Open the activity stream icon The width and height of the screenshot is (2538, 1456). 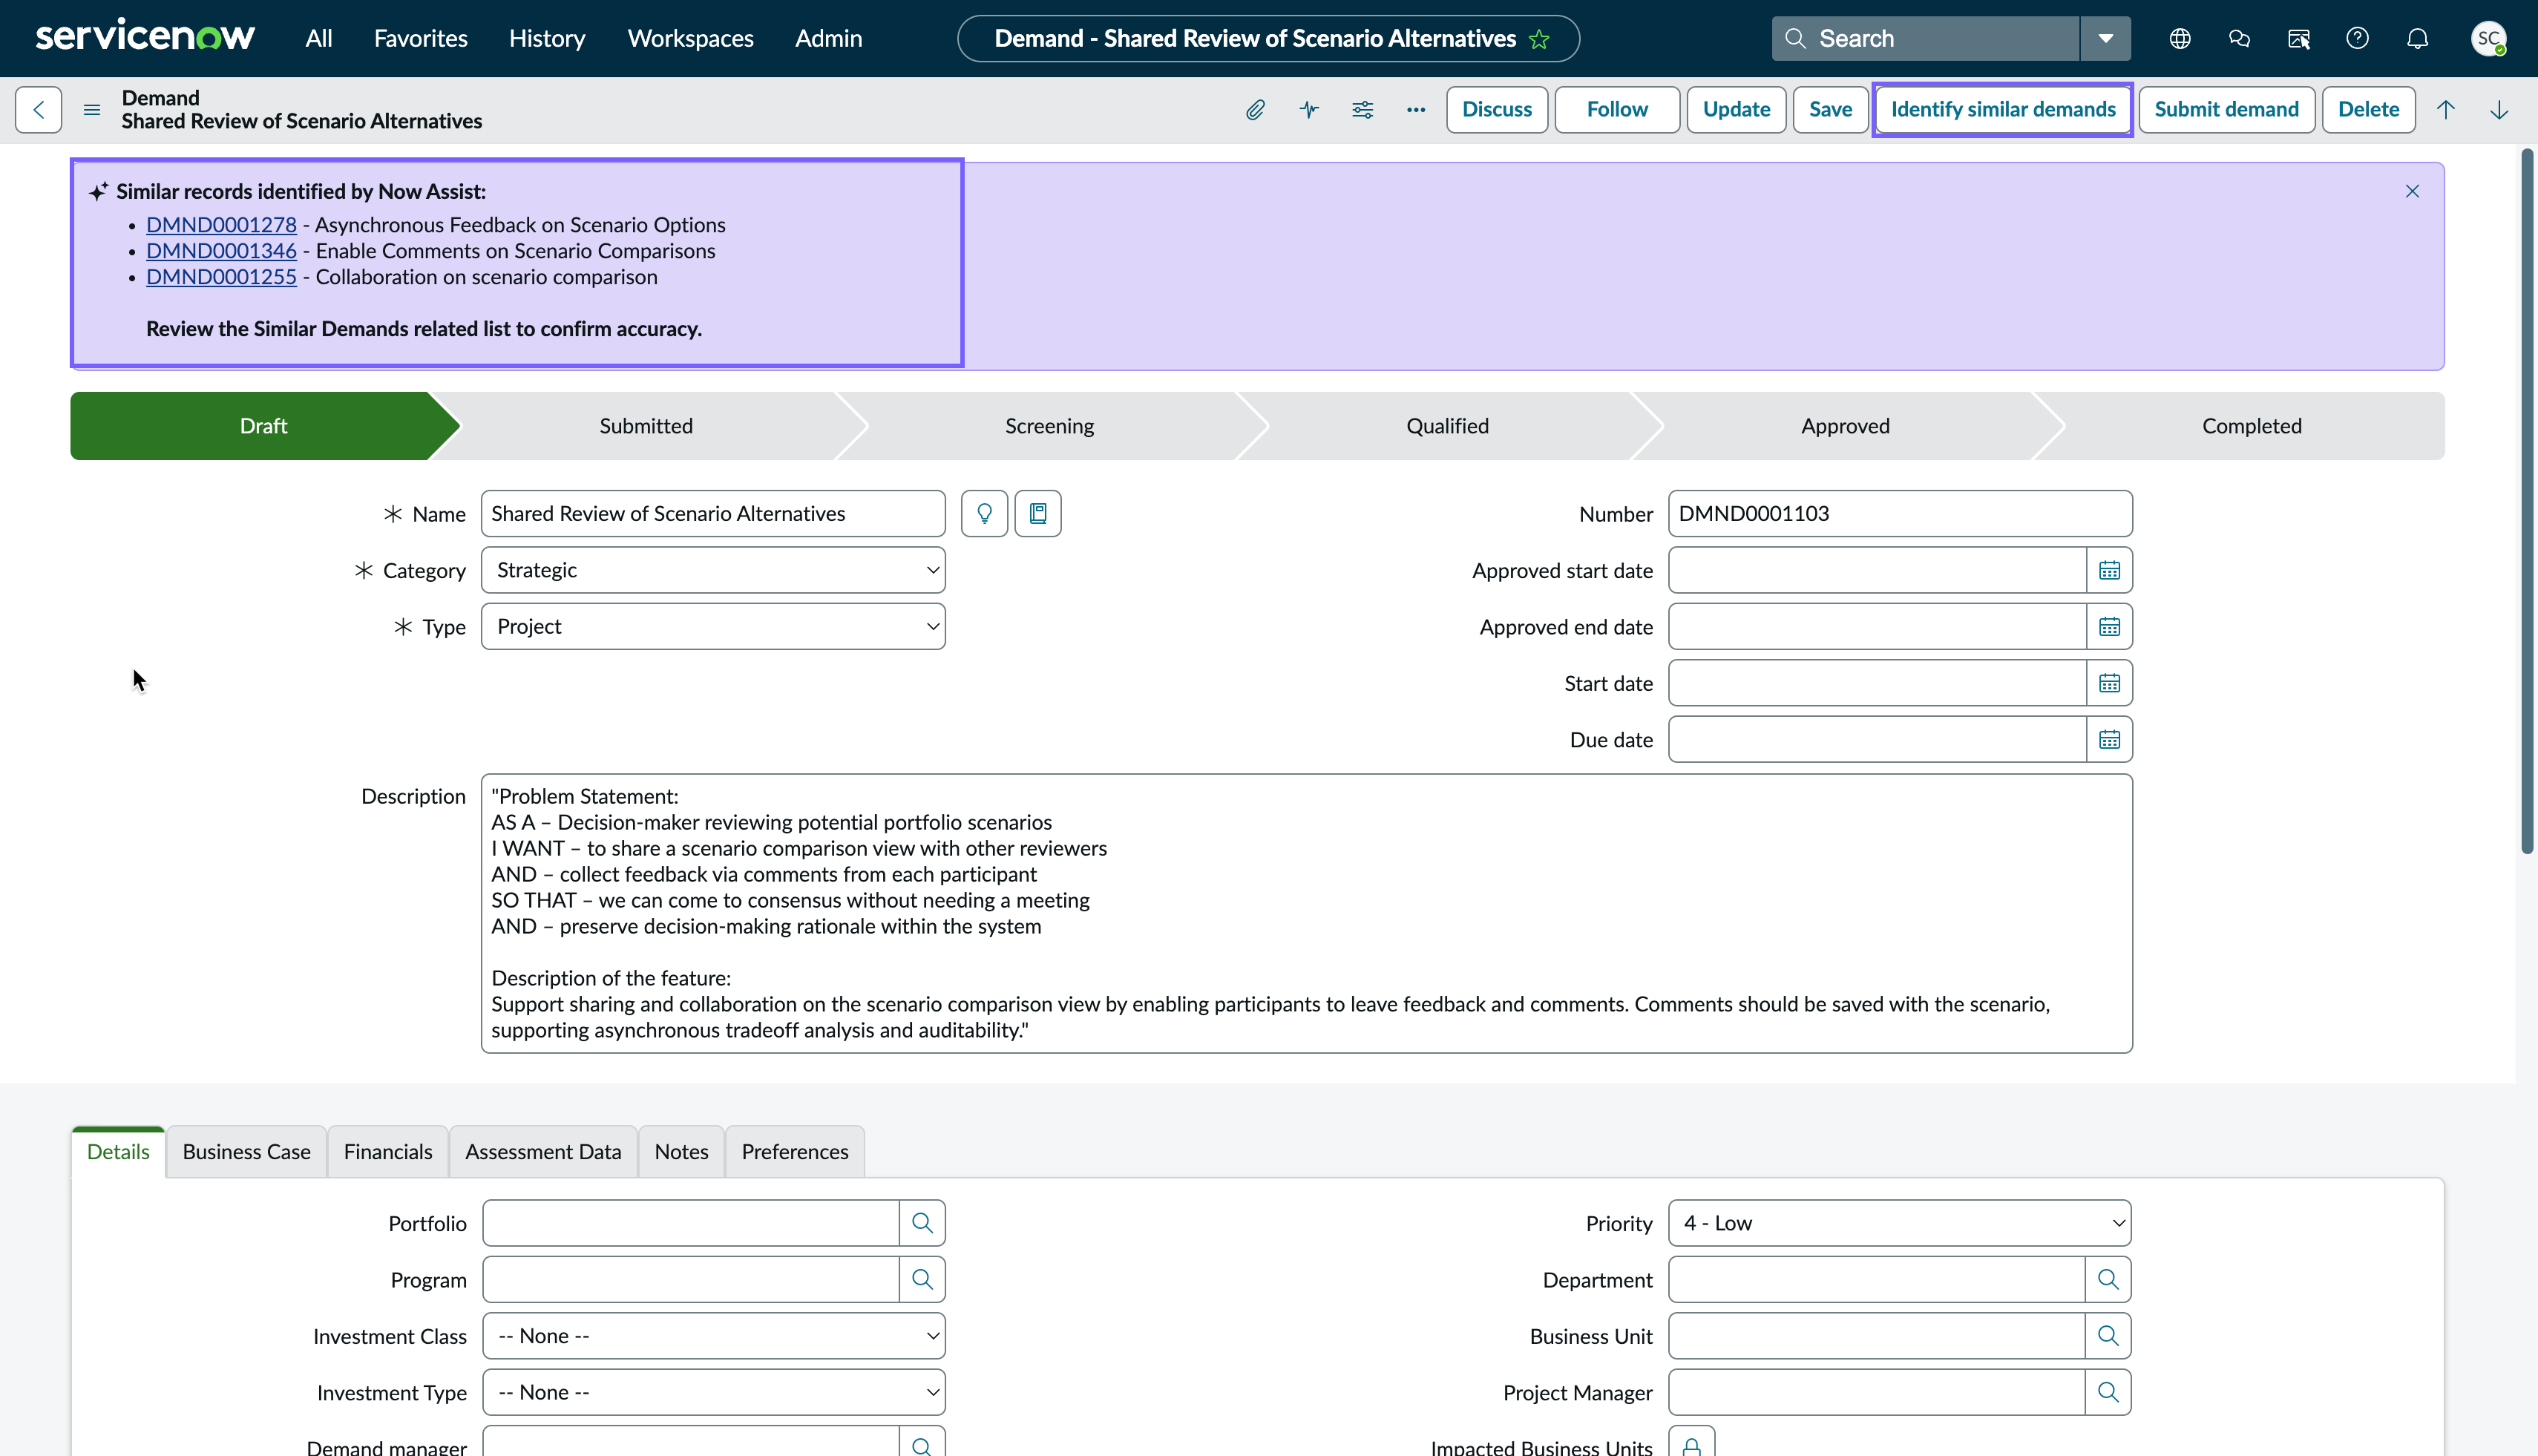[x=1309, y=109]
